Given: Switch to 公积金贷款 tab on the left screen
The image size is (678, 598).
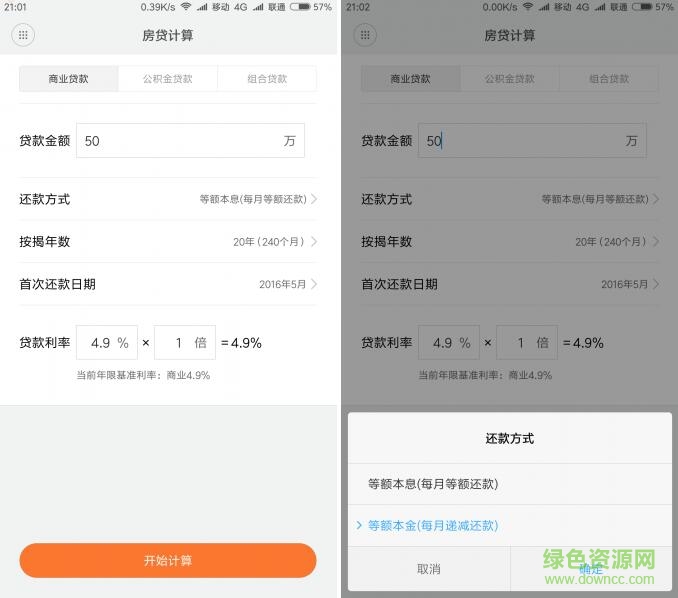Looking at the screenshot, I should [x=167, y=79].
